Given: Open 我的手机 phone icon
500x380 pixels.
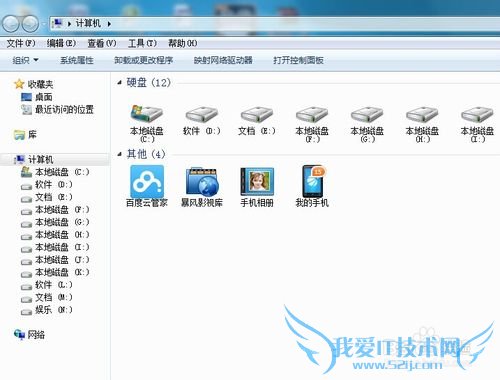Looking at the screenshot, I should click(x=313, y=182).
